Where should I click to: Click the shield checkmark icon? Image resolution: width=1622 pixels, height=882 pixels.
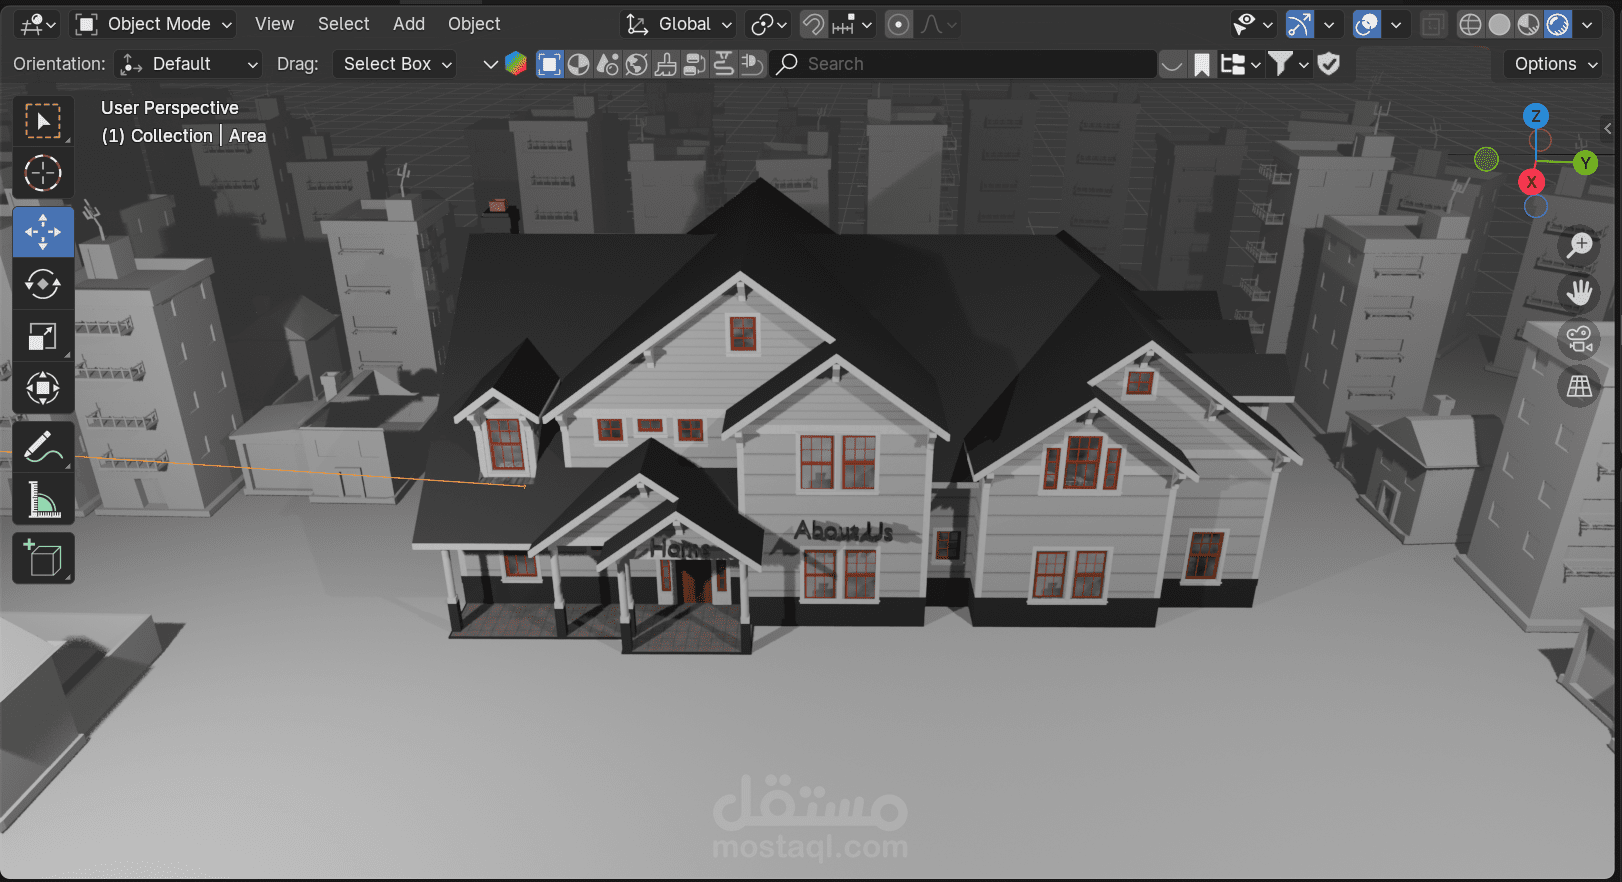click(1329, 64)
